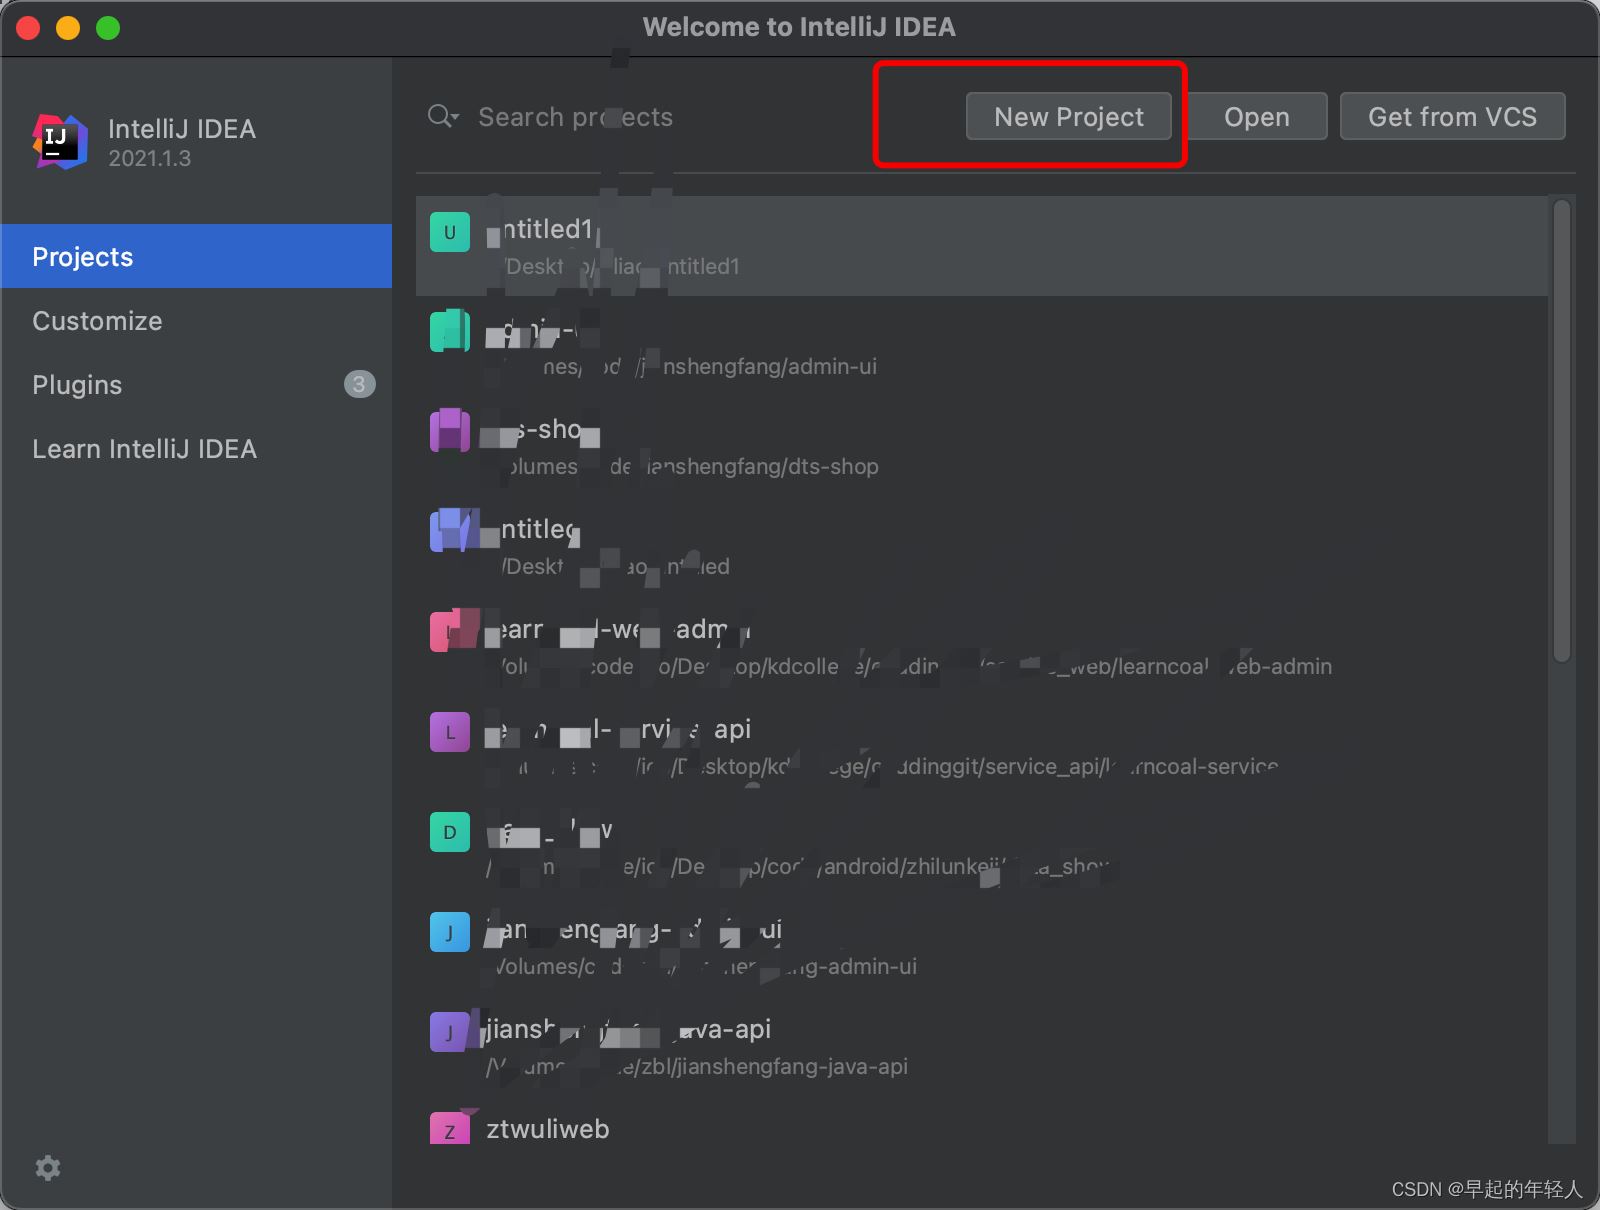The width and height of the screenshot is (1600, 1210).
Task: Open the jianshengfang-admin-ui project row
Action: click(982, 946)
